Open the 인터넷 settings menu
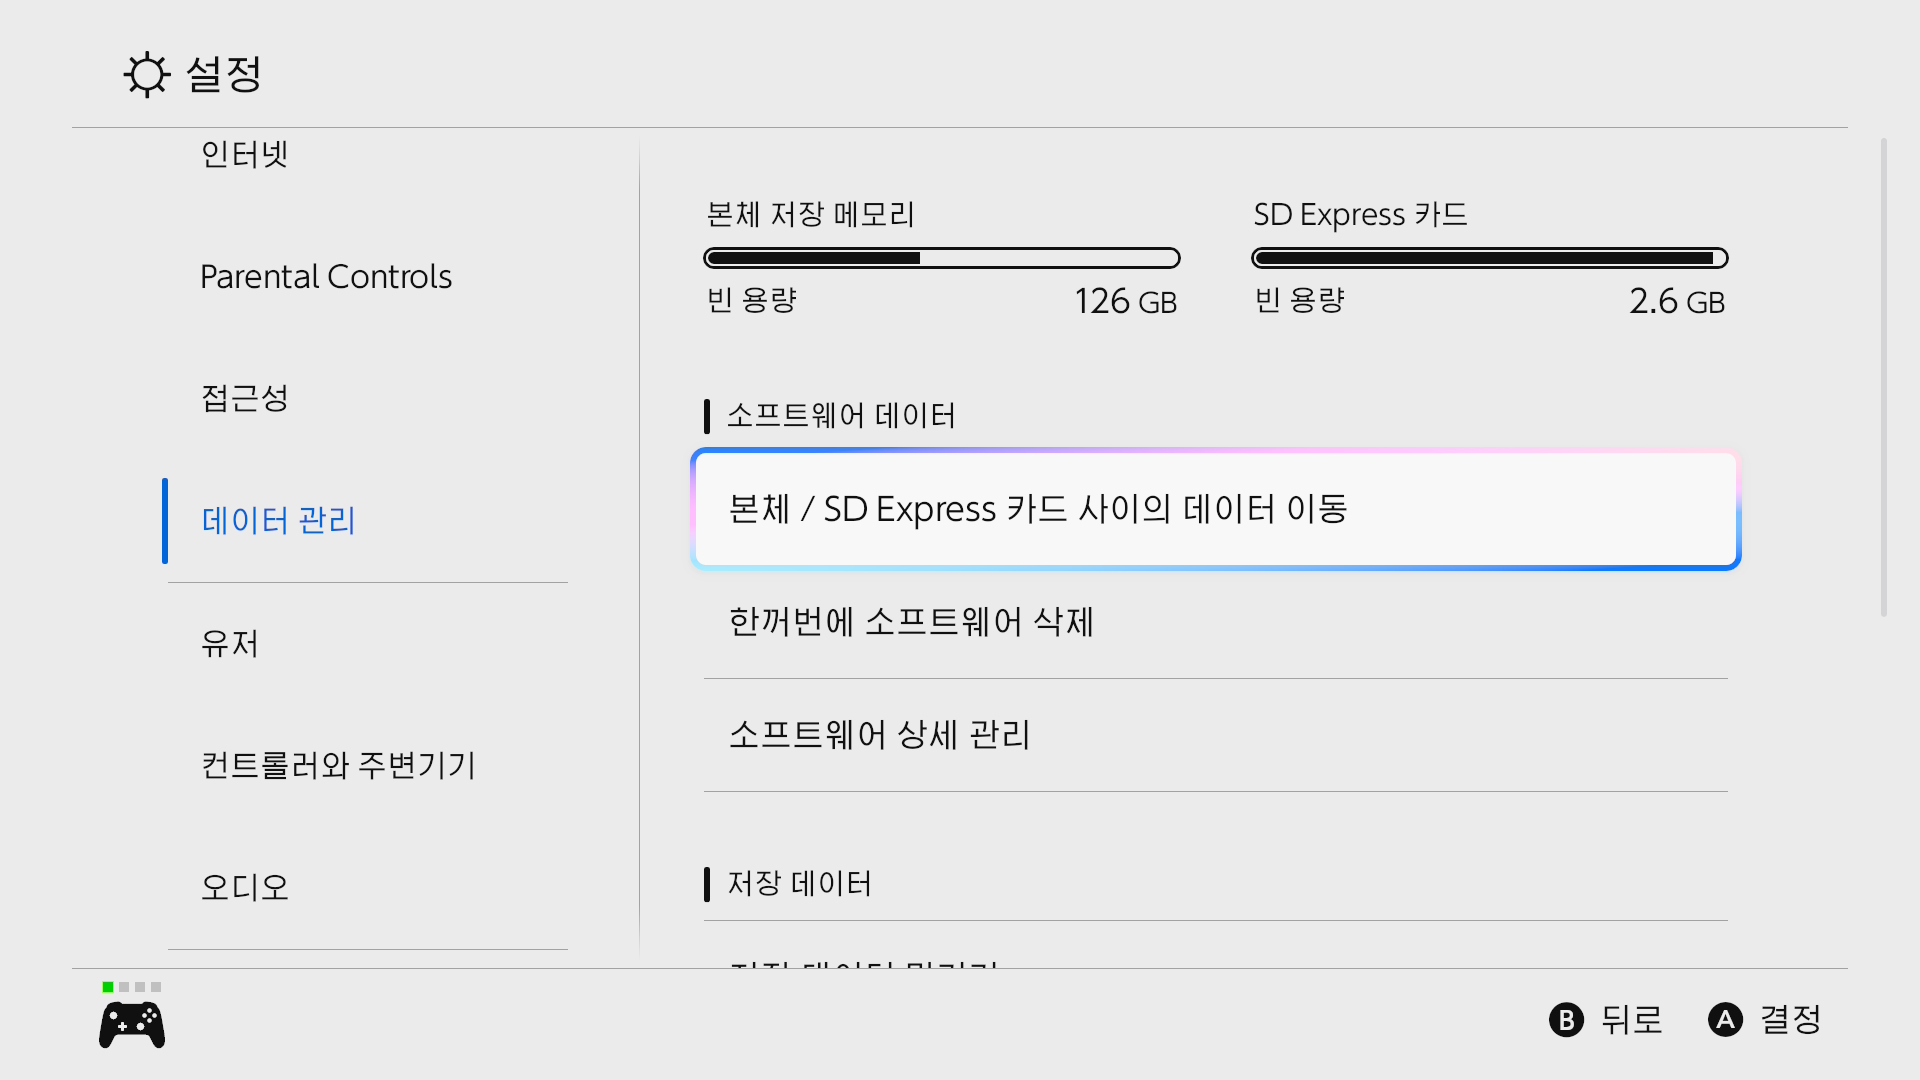The image size is (1920, 1080). (x=245, y=155)
